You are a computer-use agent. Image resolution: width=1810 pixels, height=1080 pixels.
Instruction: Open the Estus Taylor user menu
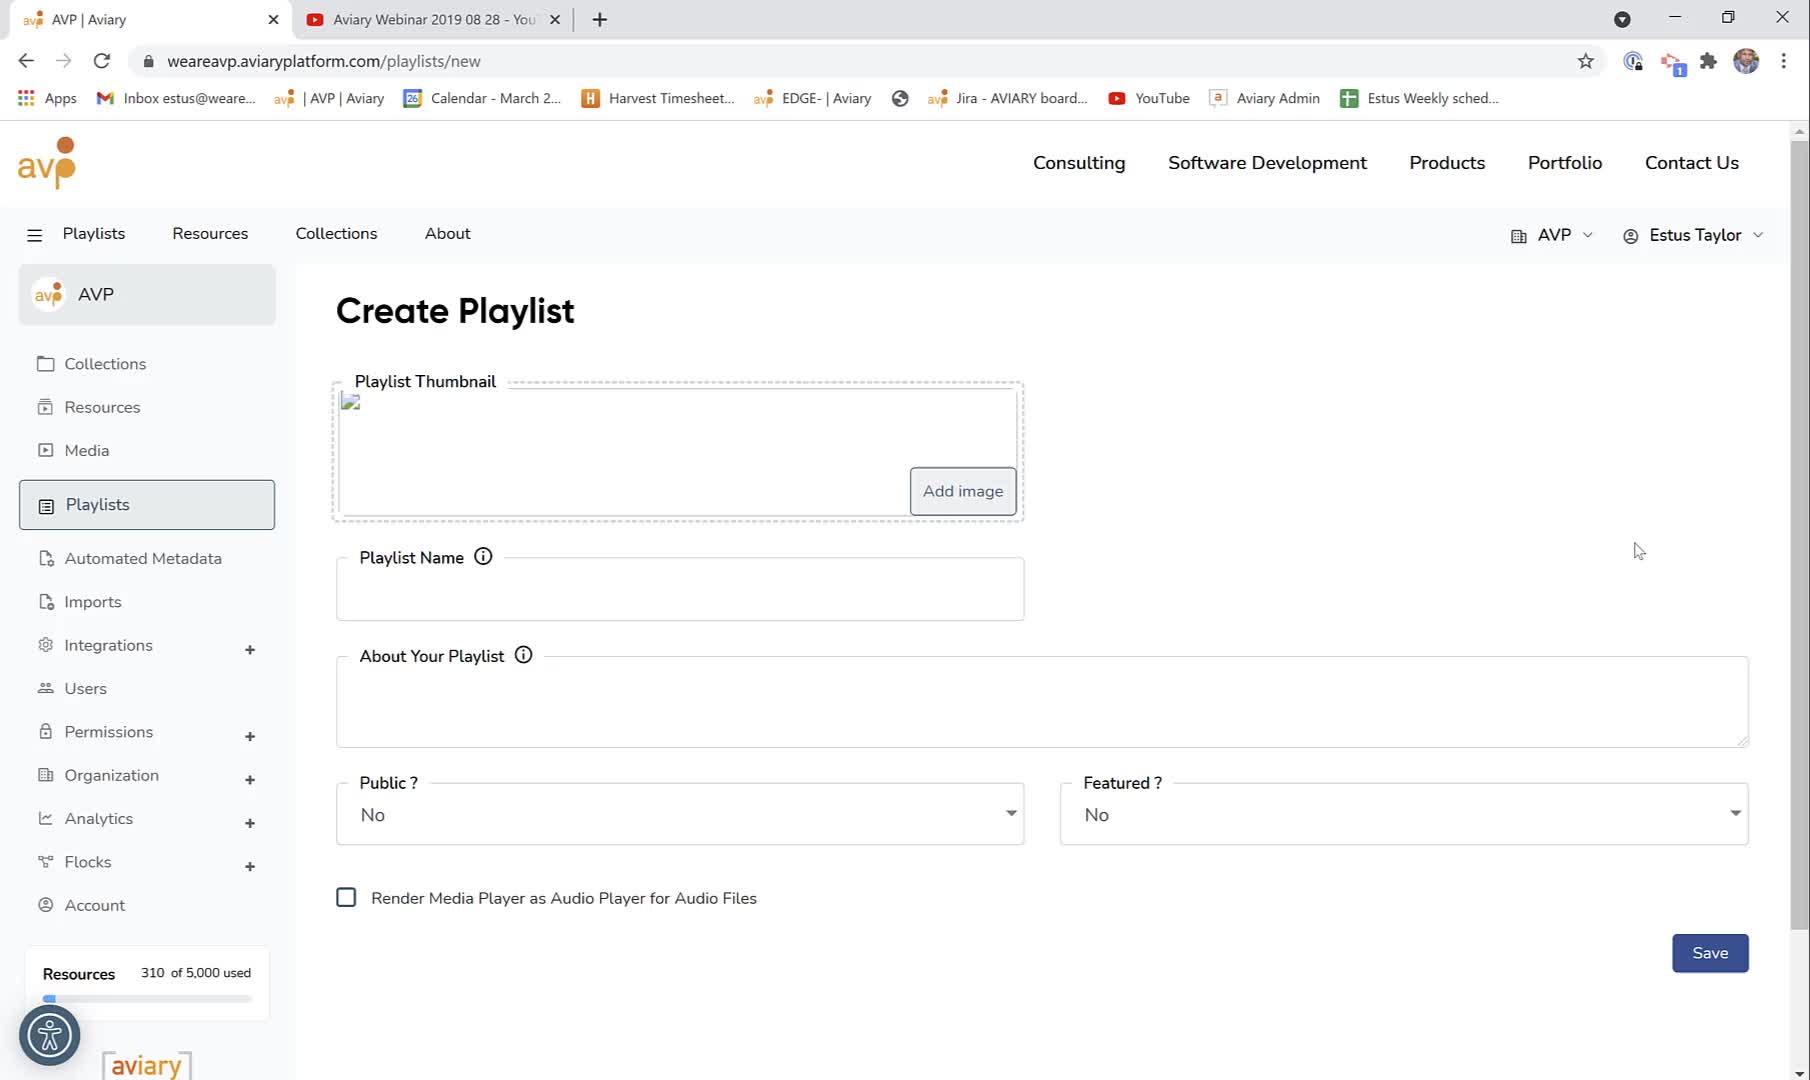point(1693,235)
